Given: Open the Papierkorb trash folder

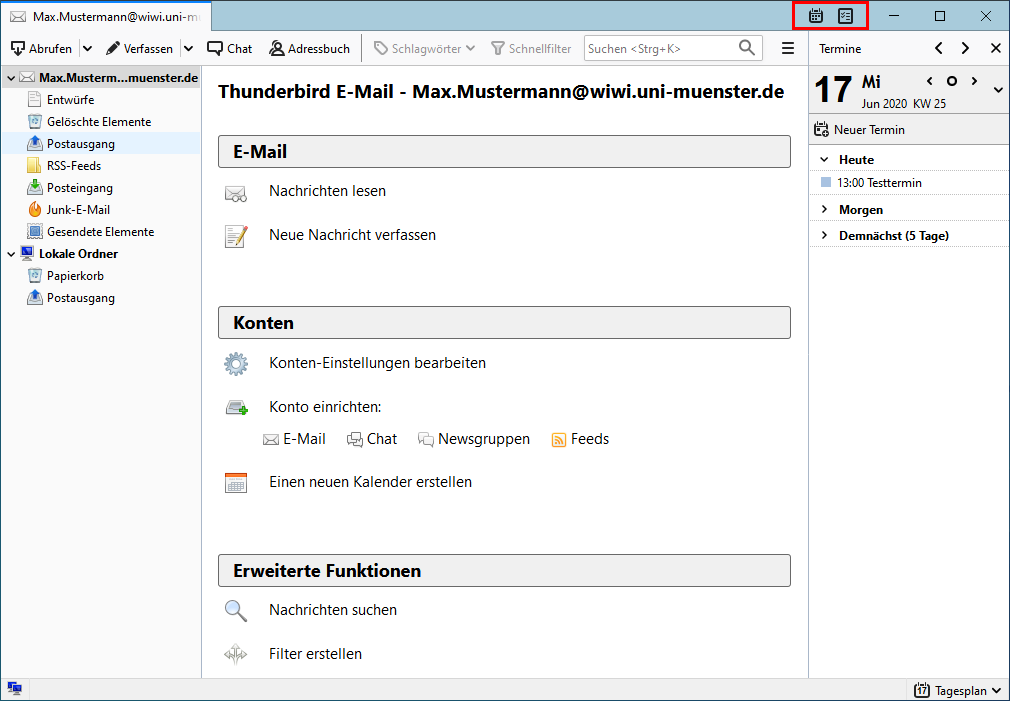Looking at the screenshot, I should click(75, 276).
